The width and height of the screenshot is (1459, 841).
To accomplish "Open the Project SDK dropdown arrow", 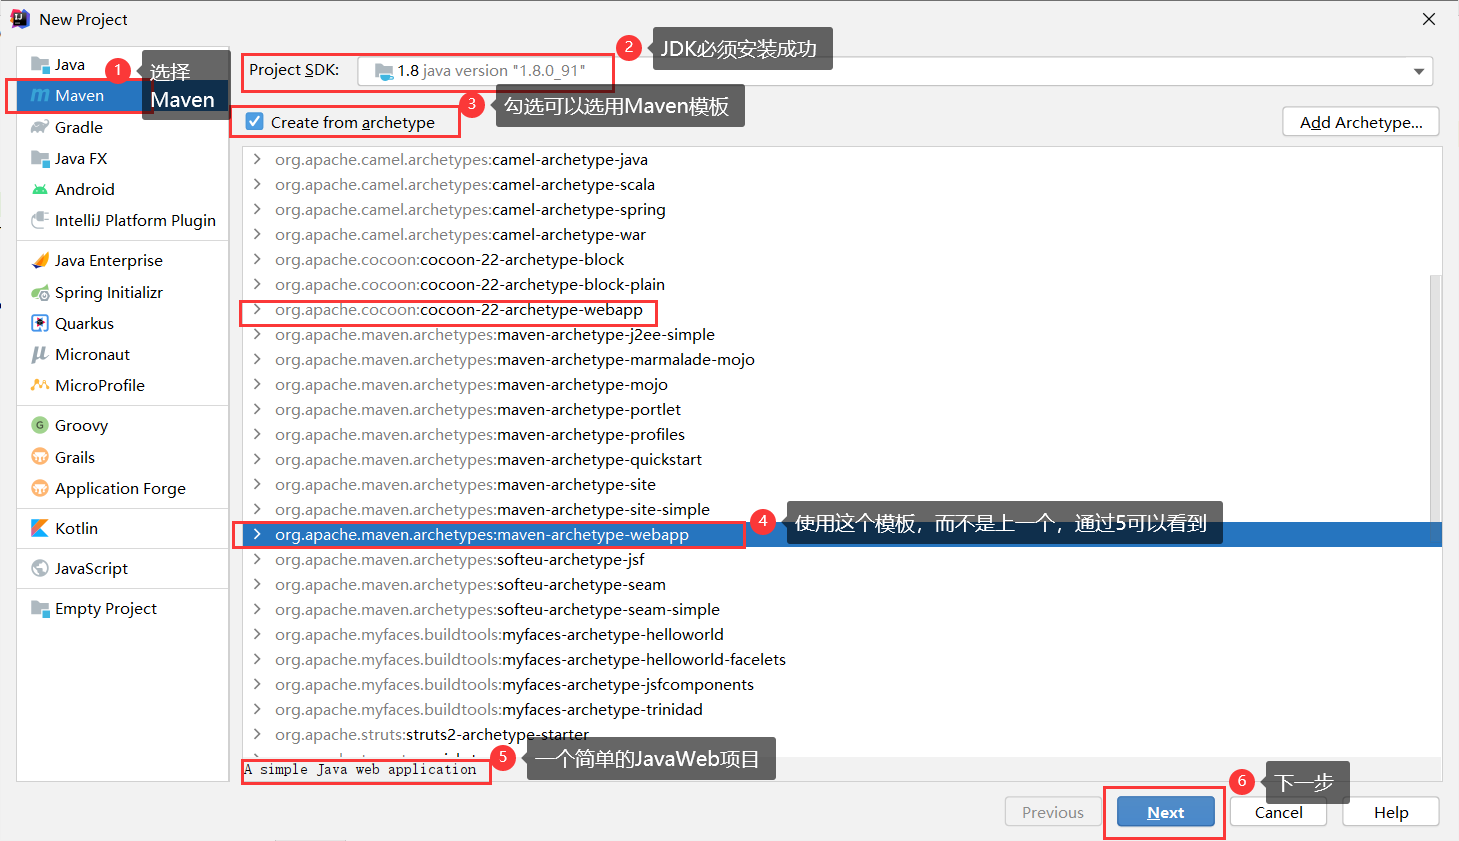I will pyautogui.click(x=1418, y=71).
